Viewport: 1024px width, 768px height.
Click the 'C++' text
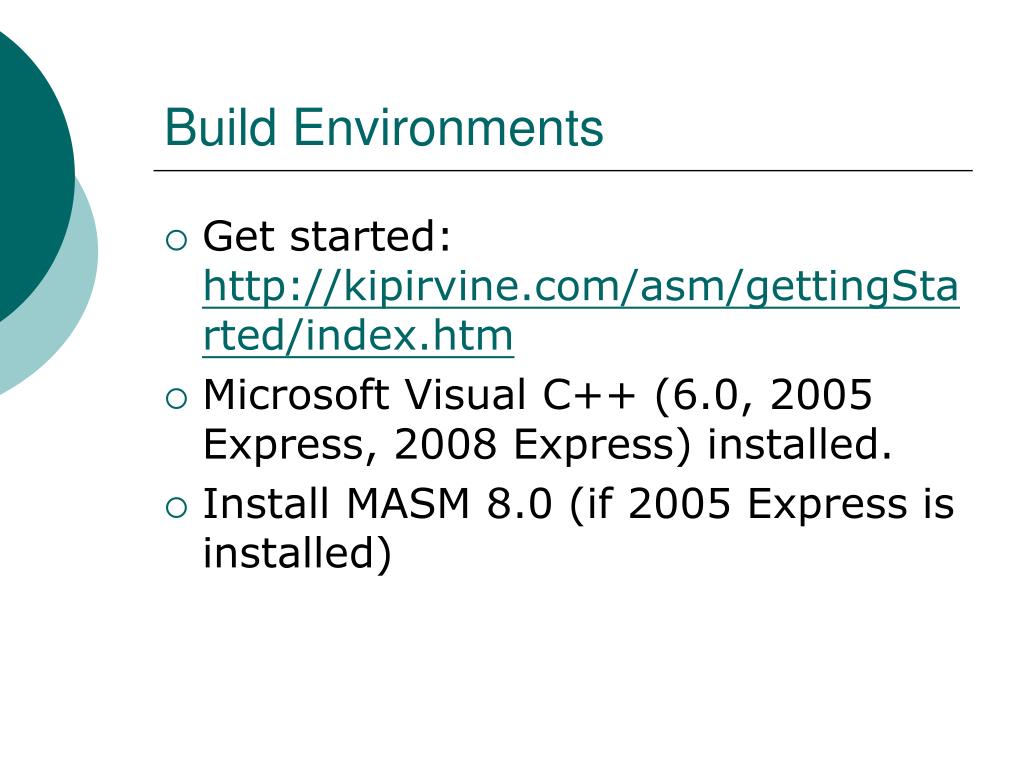(589, 394)
